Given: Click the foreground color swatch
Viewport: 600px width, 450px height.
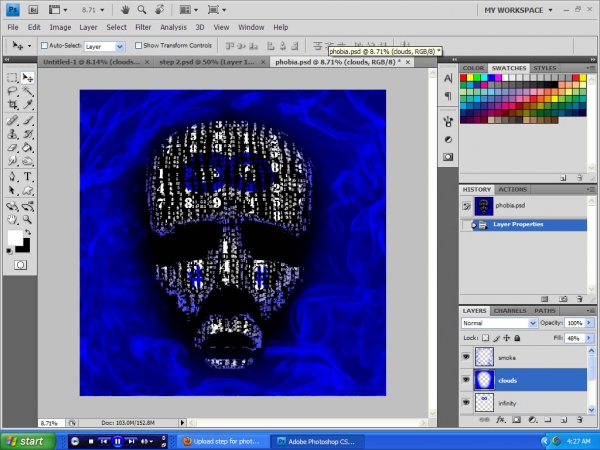Looking at the screenshot, I should (15, 238).
